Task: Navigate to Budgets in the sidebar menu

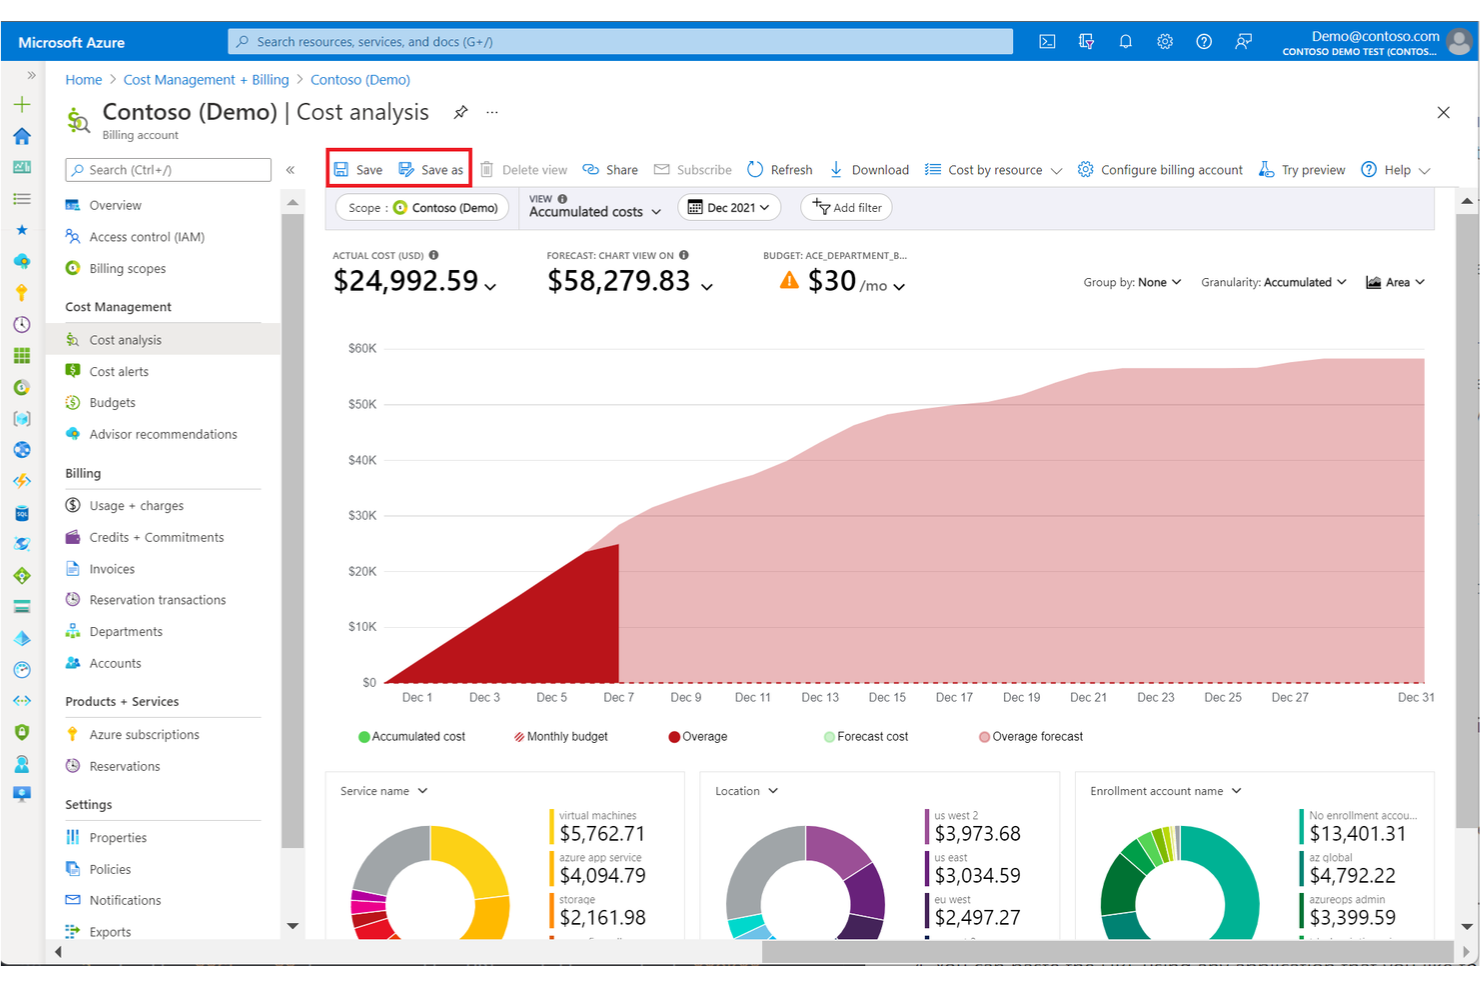Action: pos(111,402)
